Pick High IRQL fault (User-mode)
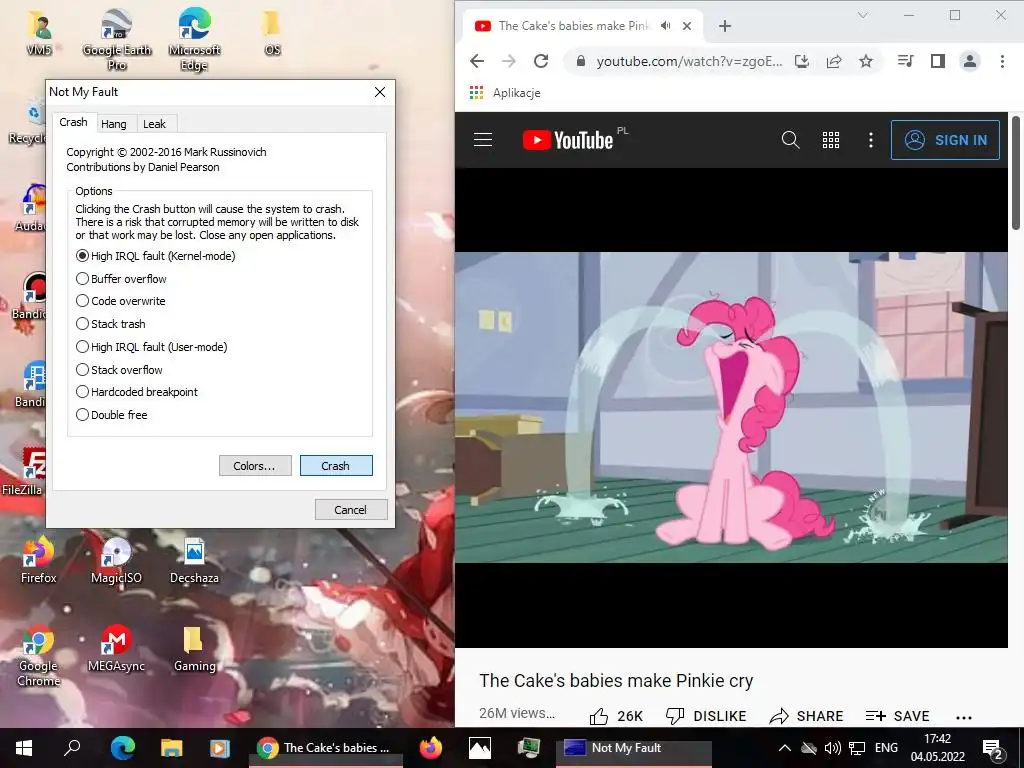Screen dimensions: 1024x768 pyautogui.click(x=152, y=347)
